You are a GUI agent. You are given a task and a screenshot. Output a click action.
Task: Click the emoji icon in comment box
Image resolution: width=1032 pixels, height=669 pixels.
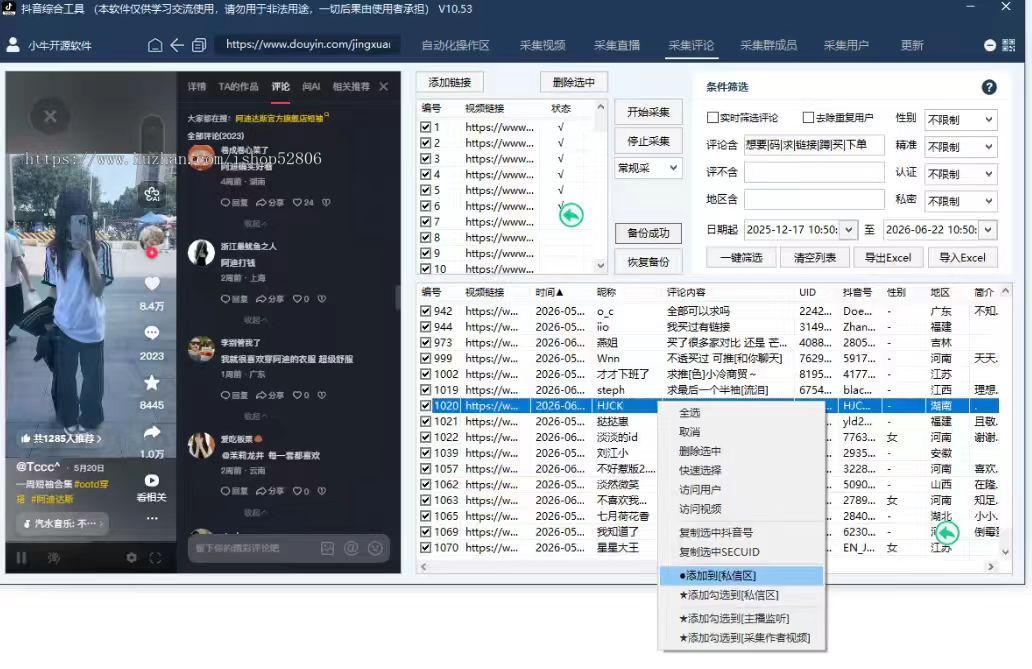[x=375, y=548]
